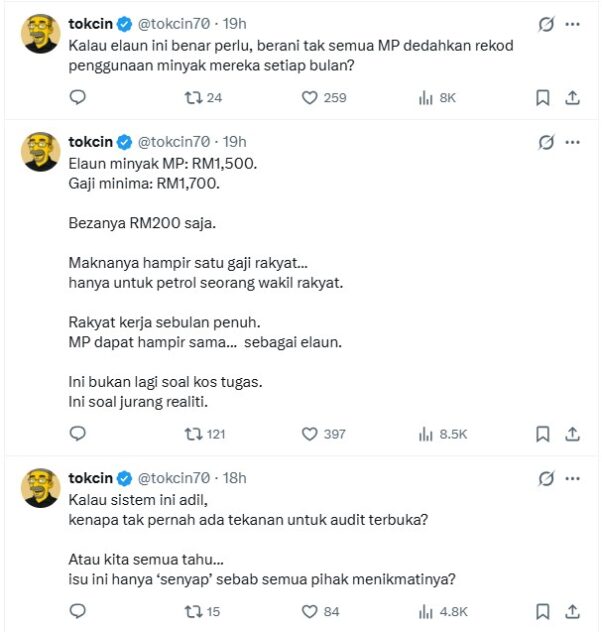Image resolution: width=602 pixels, height=632 pixels.
Task: Open tokcin profile name on third tweet
Action: (x=91, y=478)
